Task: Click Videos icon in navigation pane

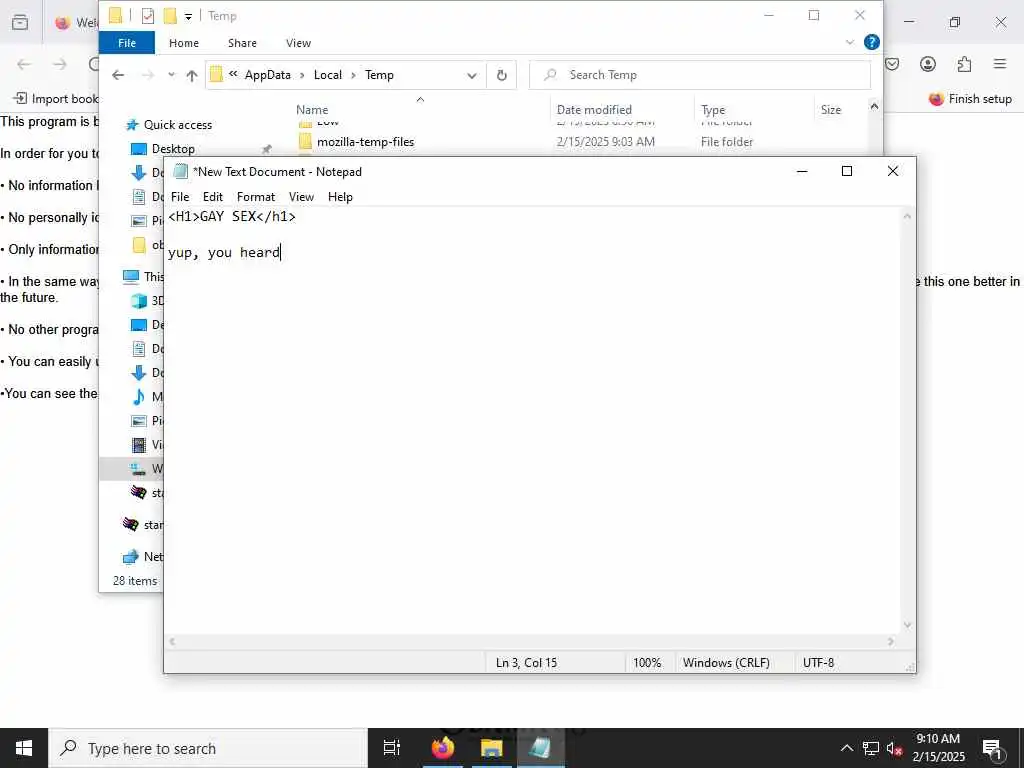Action: pyautogui.click(x=138, y=445)
